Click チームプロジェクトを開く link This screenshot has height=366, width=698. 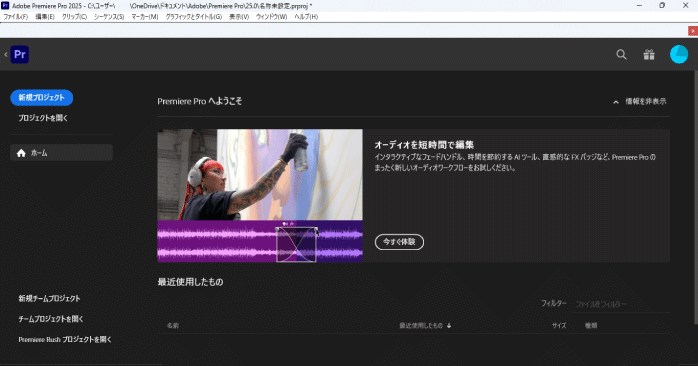51,319
